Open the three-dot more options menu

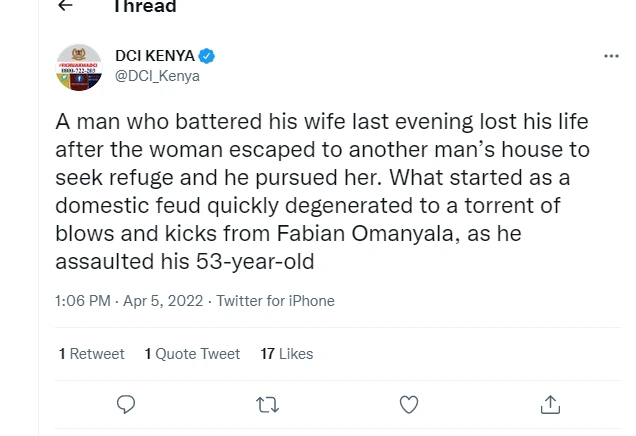[611, 56]
